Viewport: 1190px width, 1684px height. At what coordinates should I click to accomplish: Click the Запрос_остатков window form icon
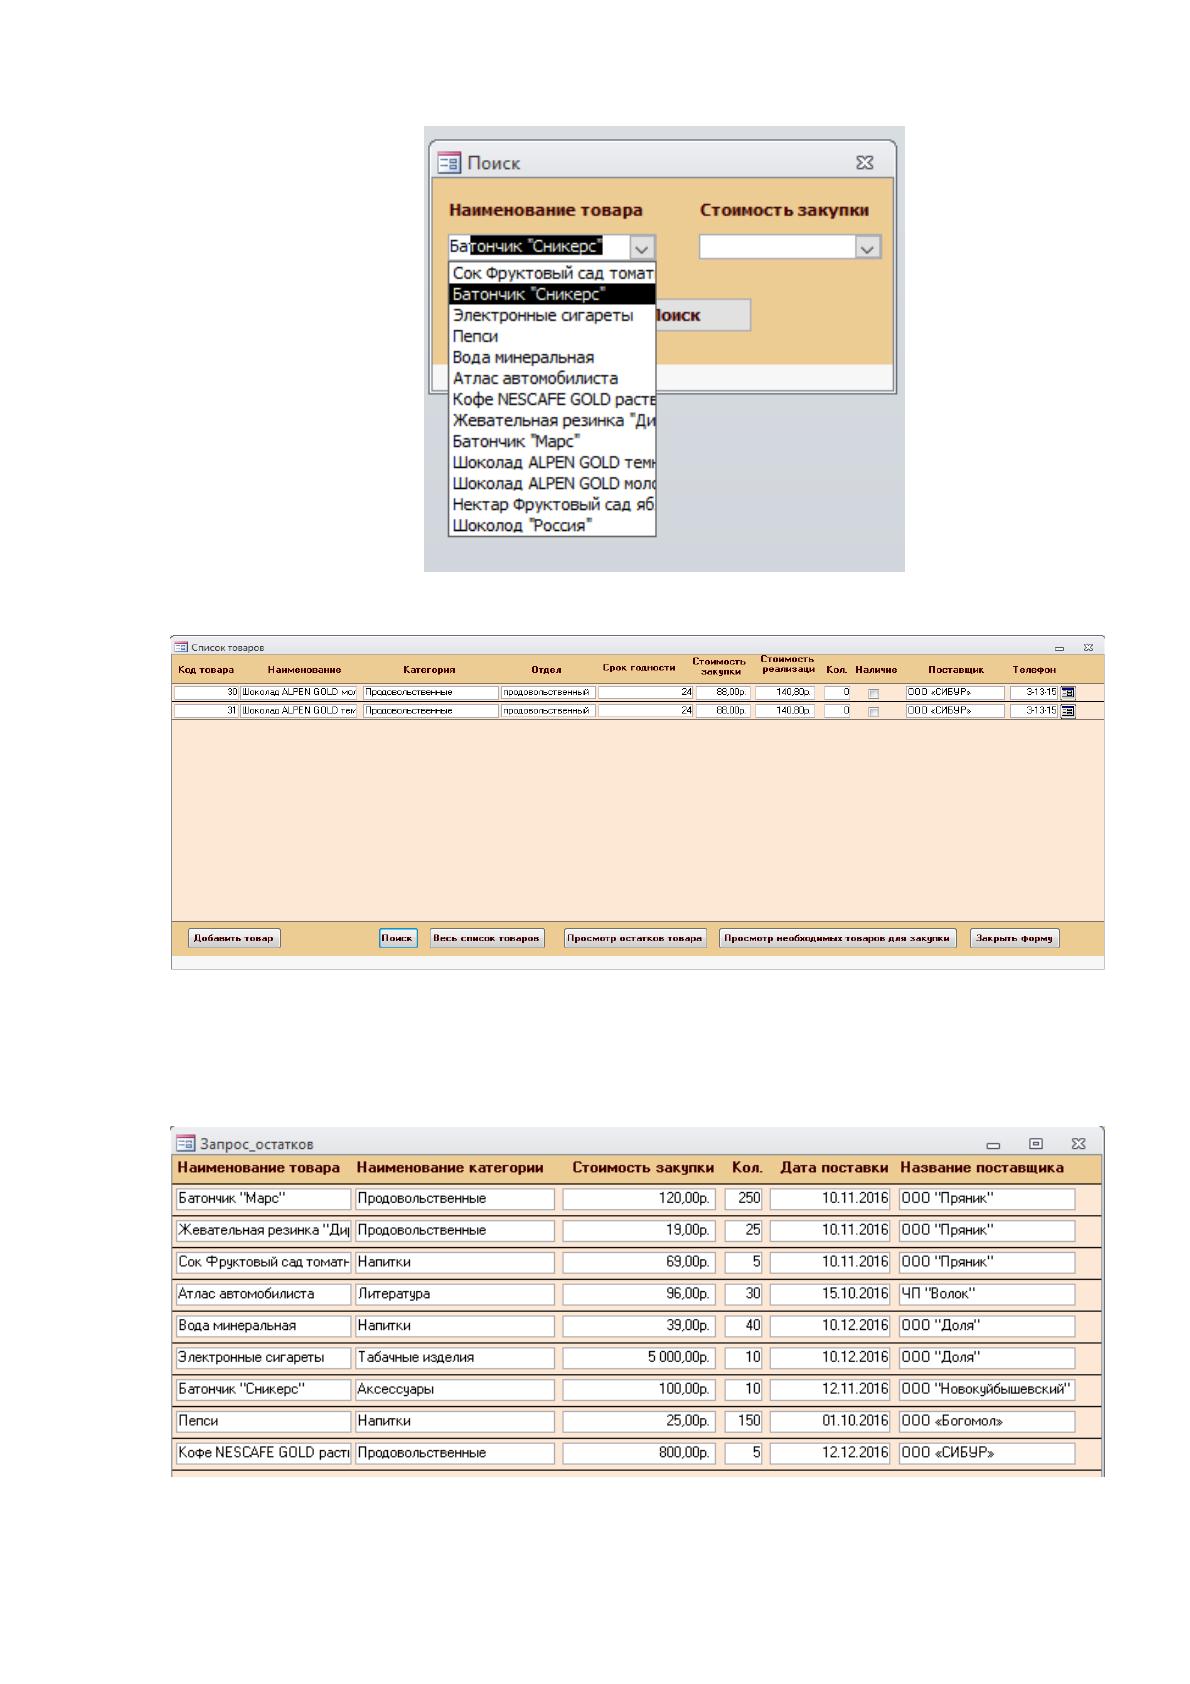(185, 1143)
